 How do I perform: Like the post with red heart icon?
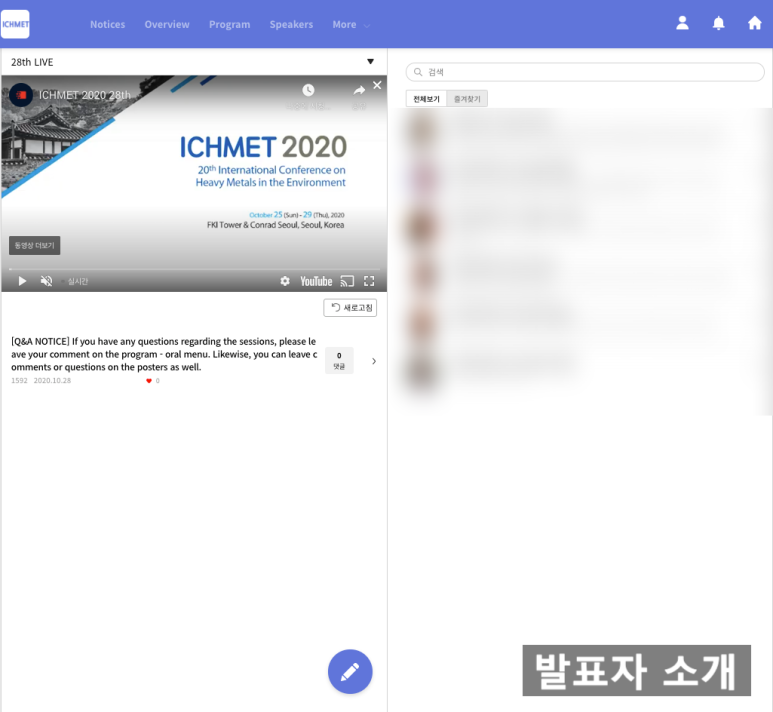149,381
